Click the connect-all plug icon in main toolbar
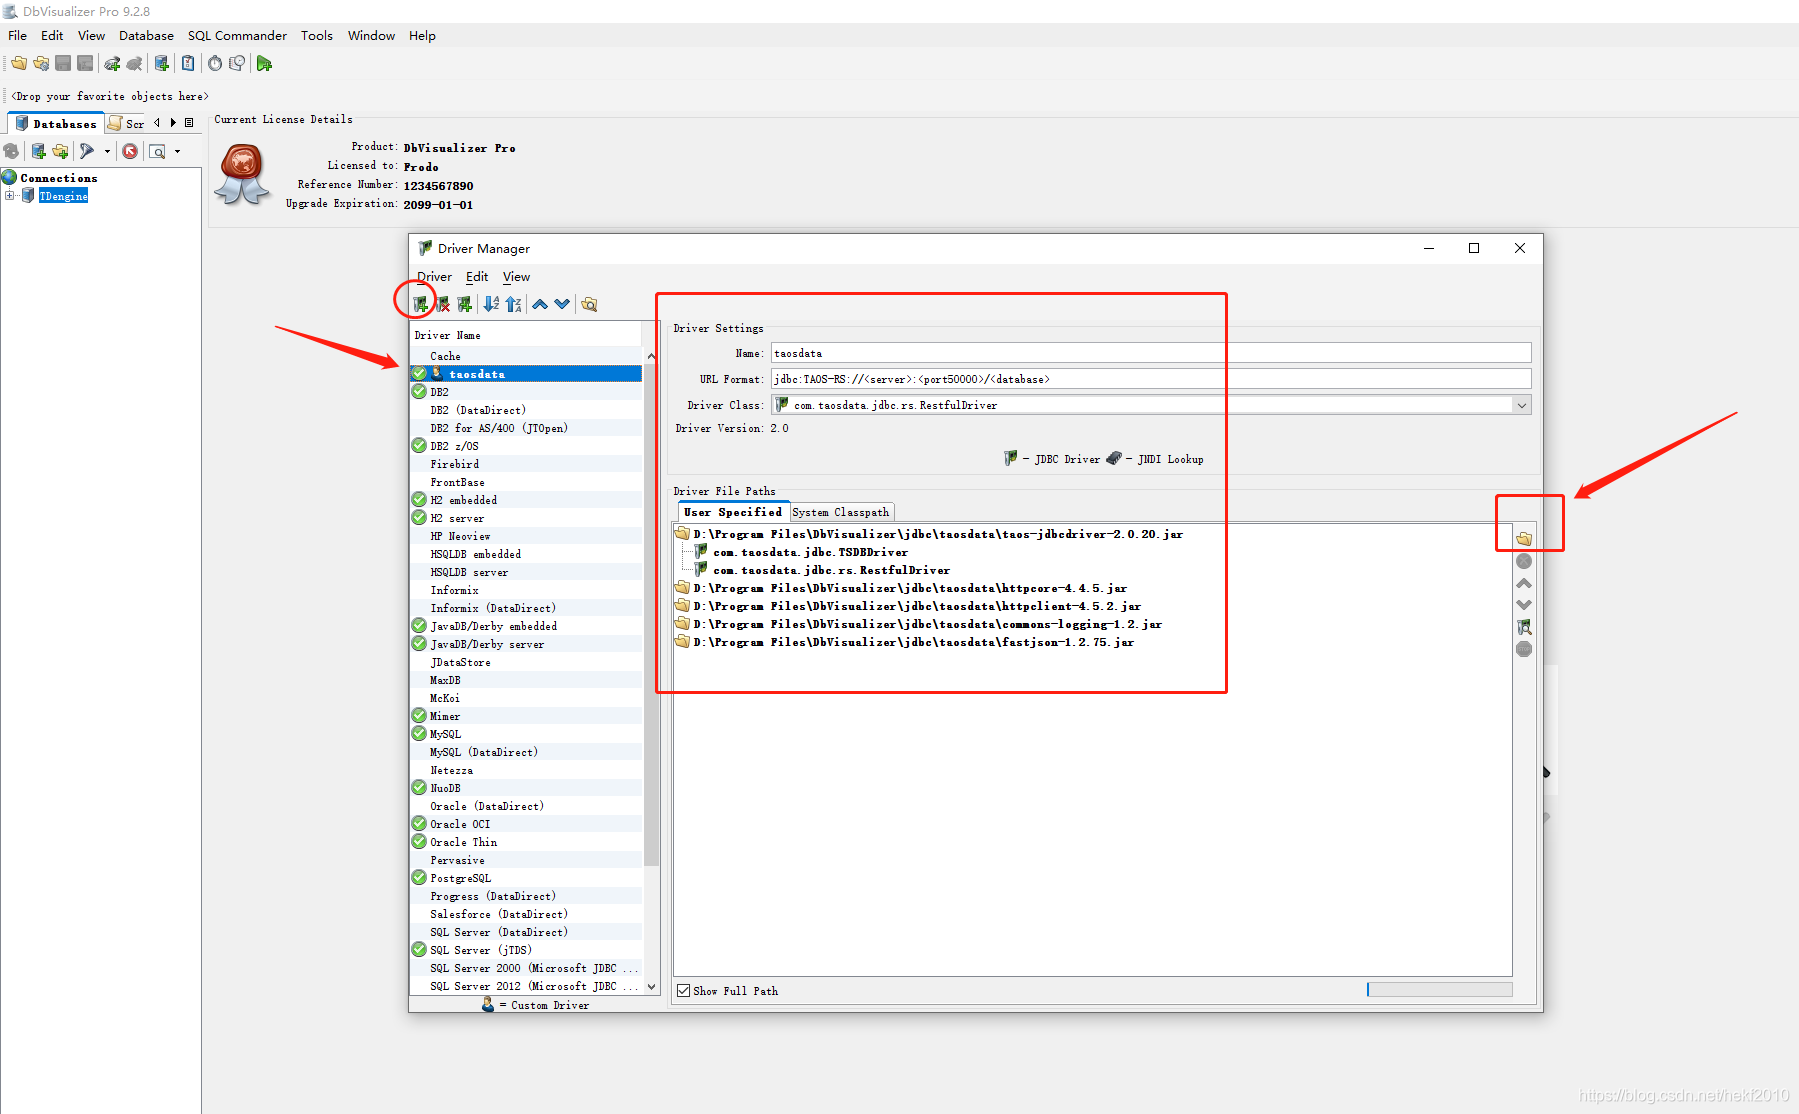This screenshot has width=1799, height=1114. click(112, 63)
